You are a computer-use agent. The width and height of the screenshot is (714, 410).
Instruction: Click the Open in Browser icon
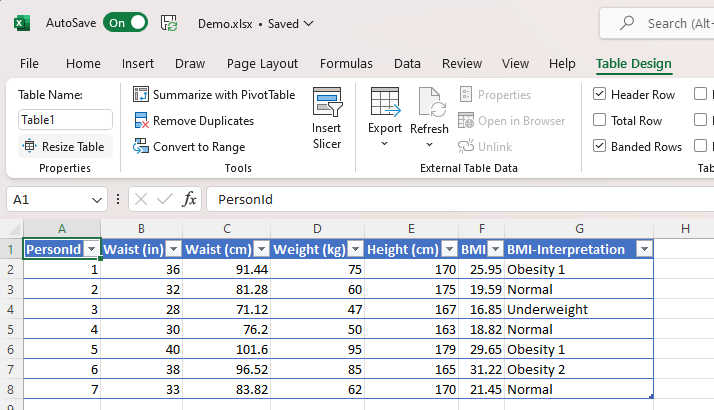(466, 121)
